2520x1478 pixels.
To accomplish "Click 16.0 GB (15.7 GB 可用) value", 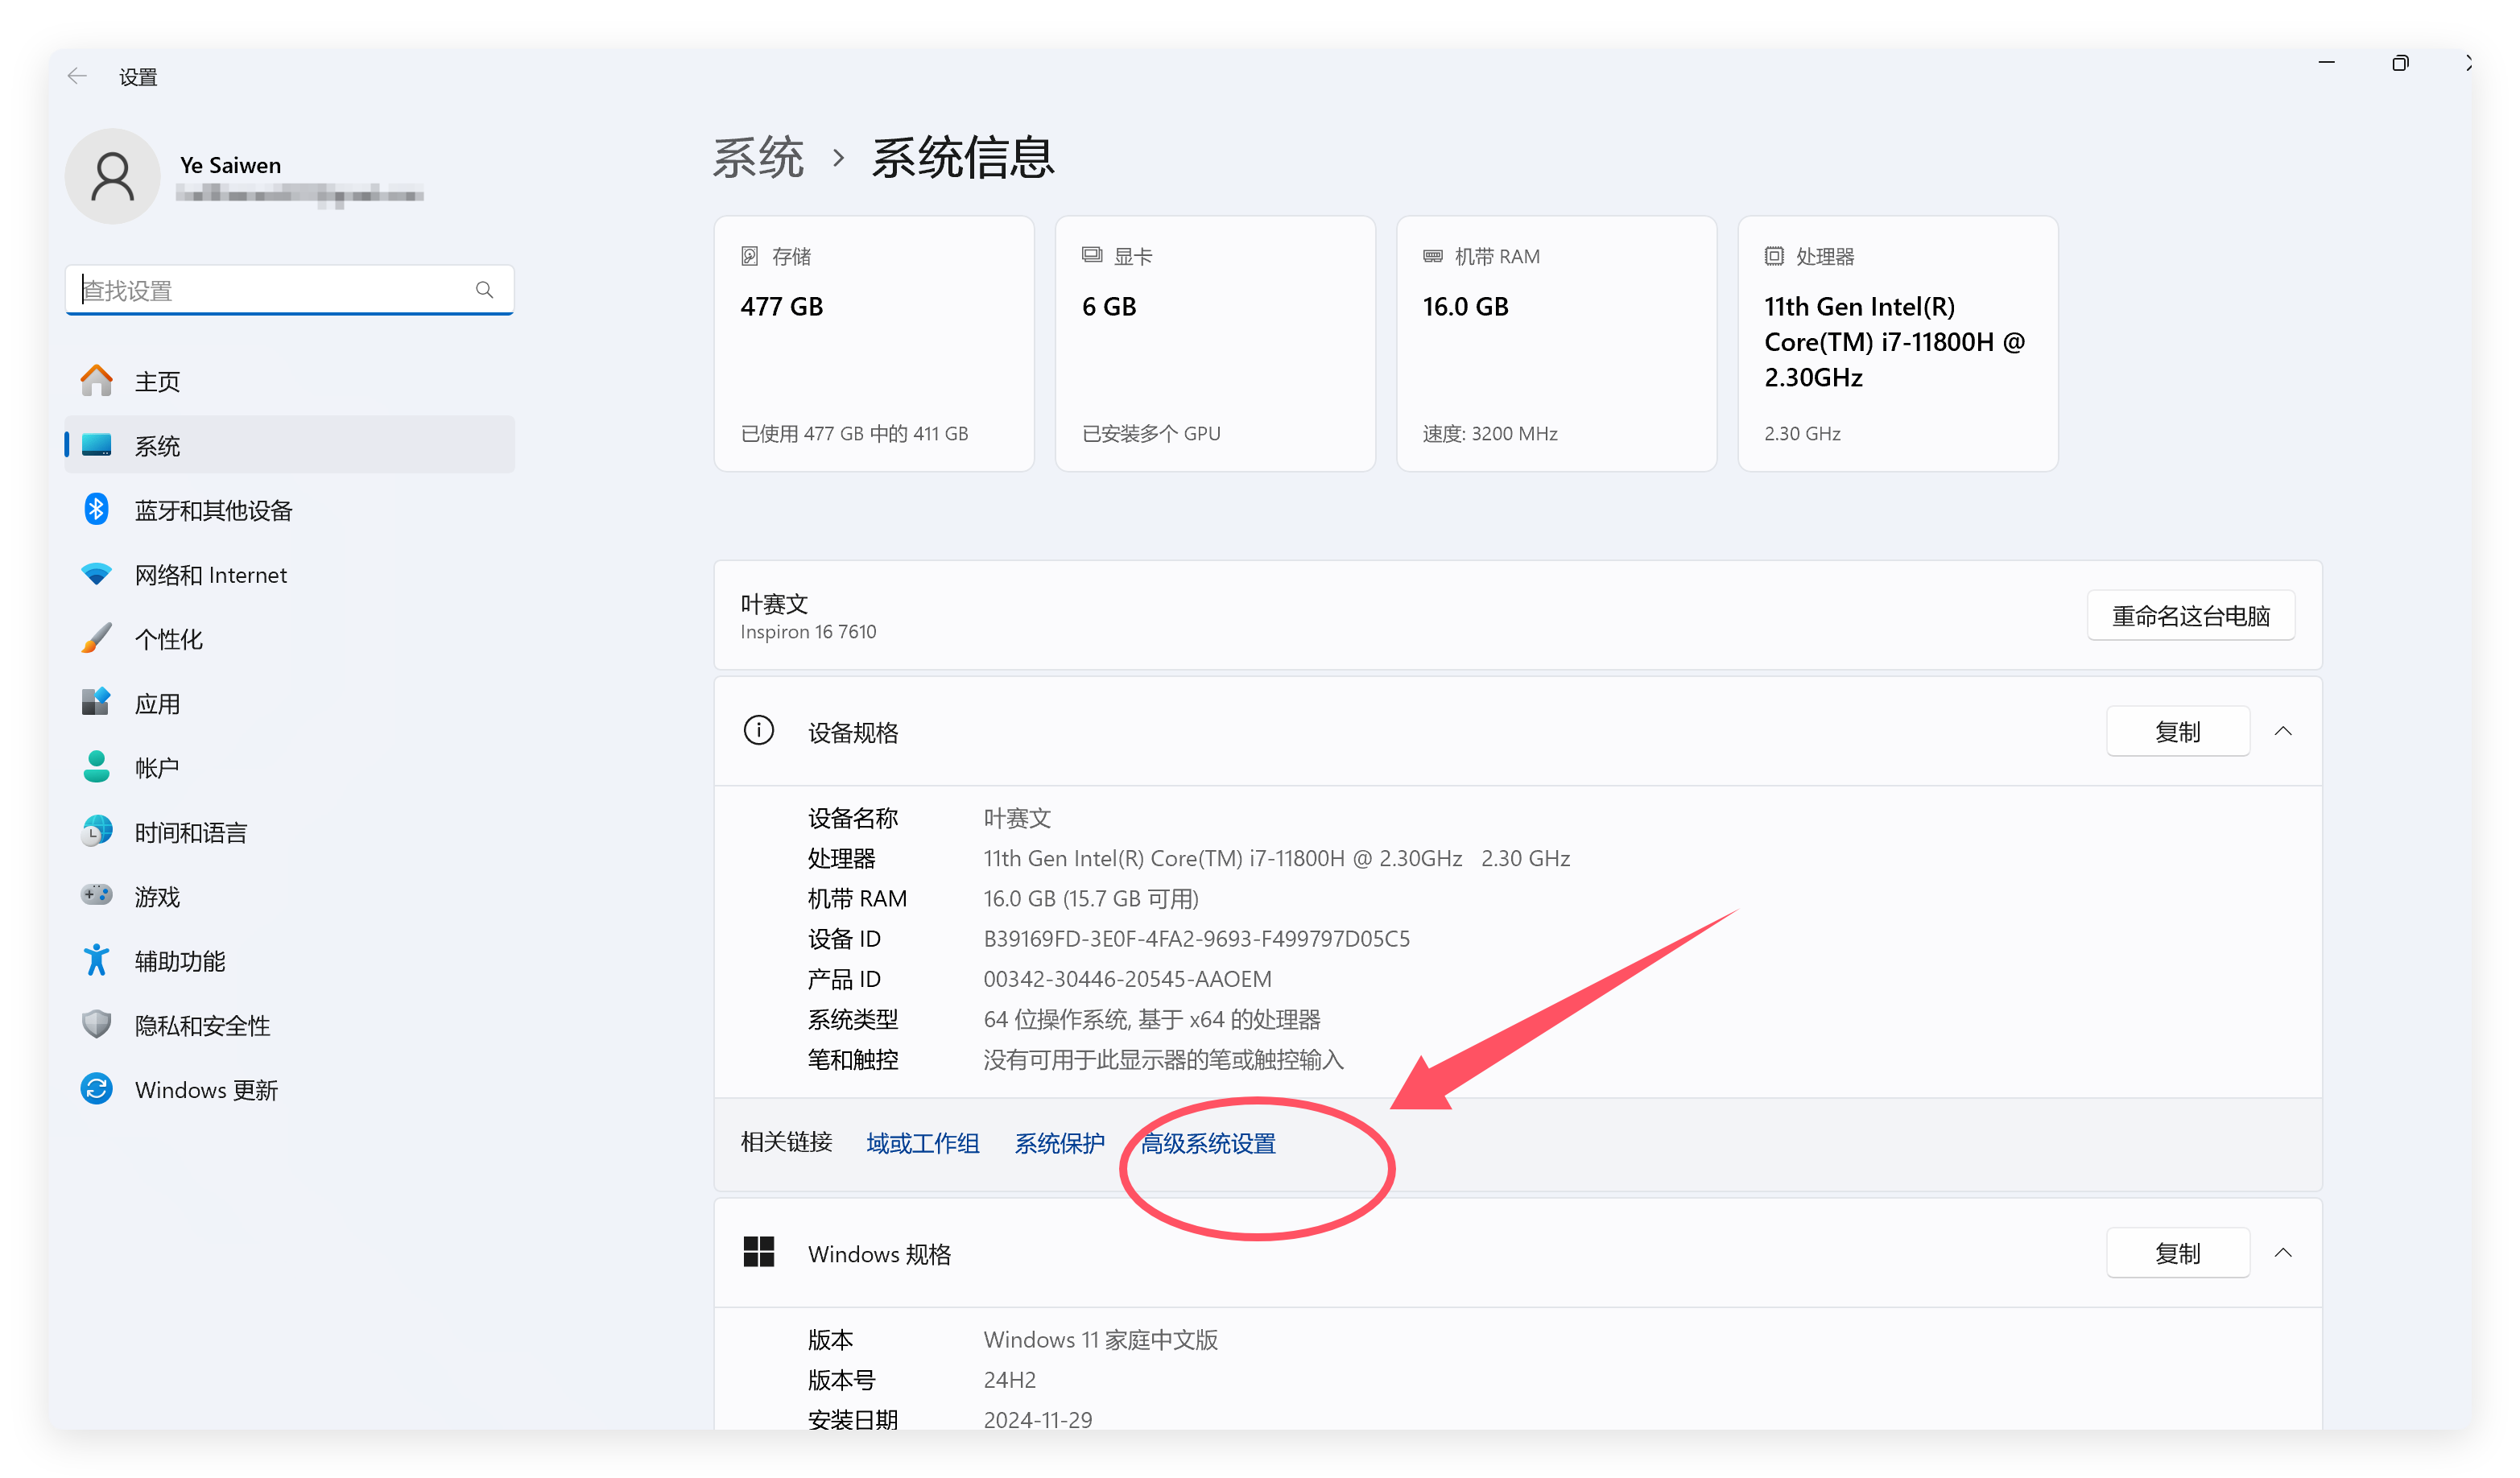I will pos(1091,898).
